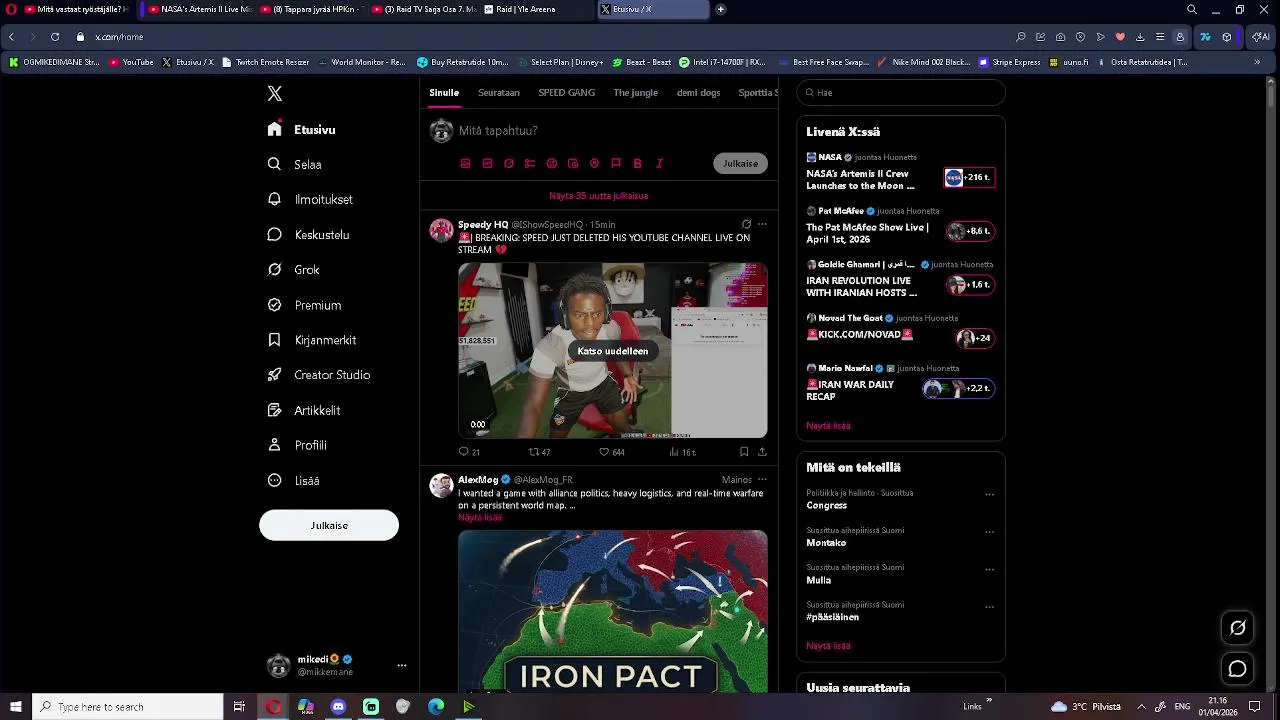Image resolution: width=1280 pixels, height=720 pixels.
Task: Open Creator Studio
Action: pyautogui.click(x=319, y=375)
